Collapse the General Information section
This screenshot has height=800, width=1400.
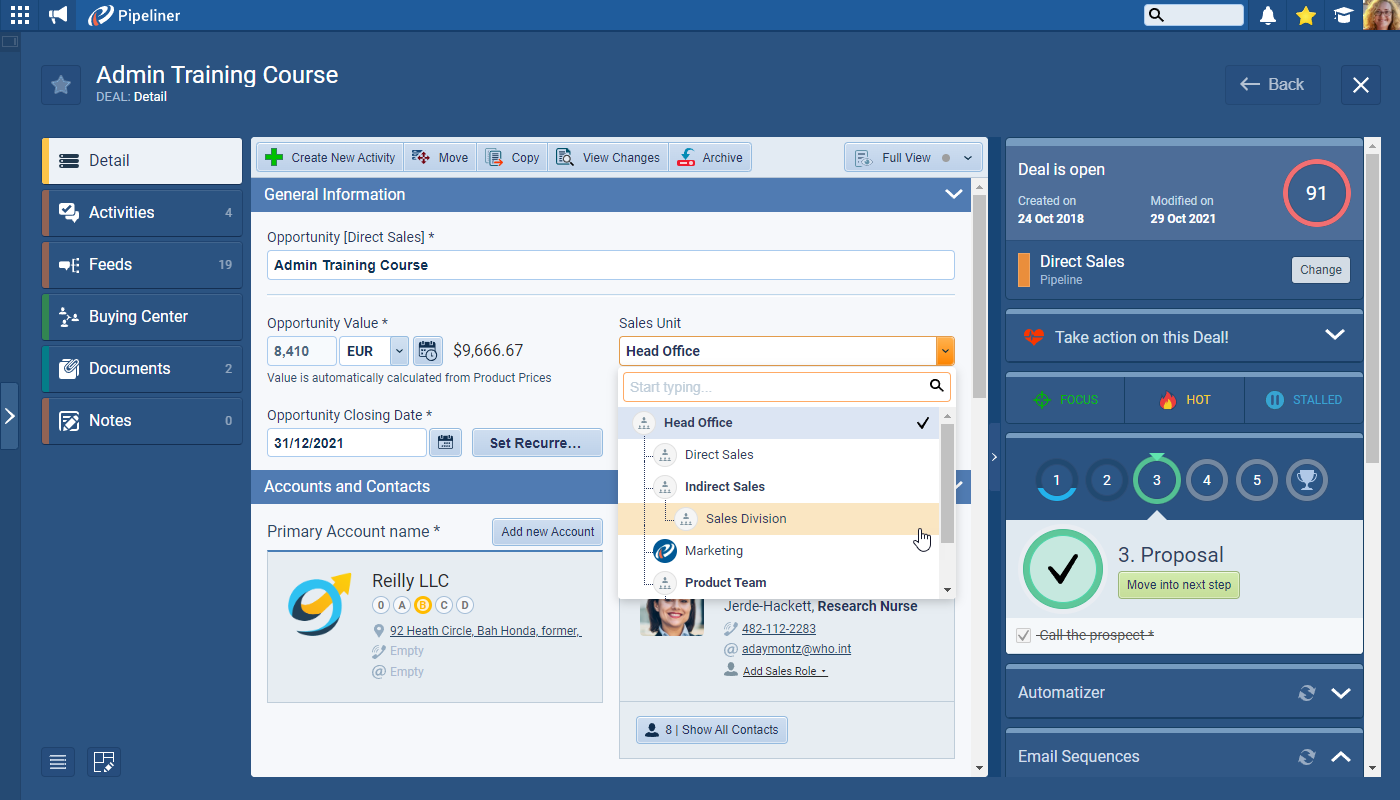[x=953, y=195]
